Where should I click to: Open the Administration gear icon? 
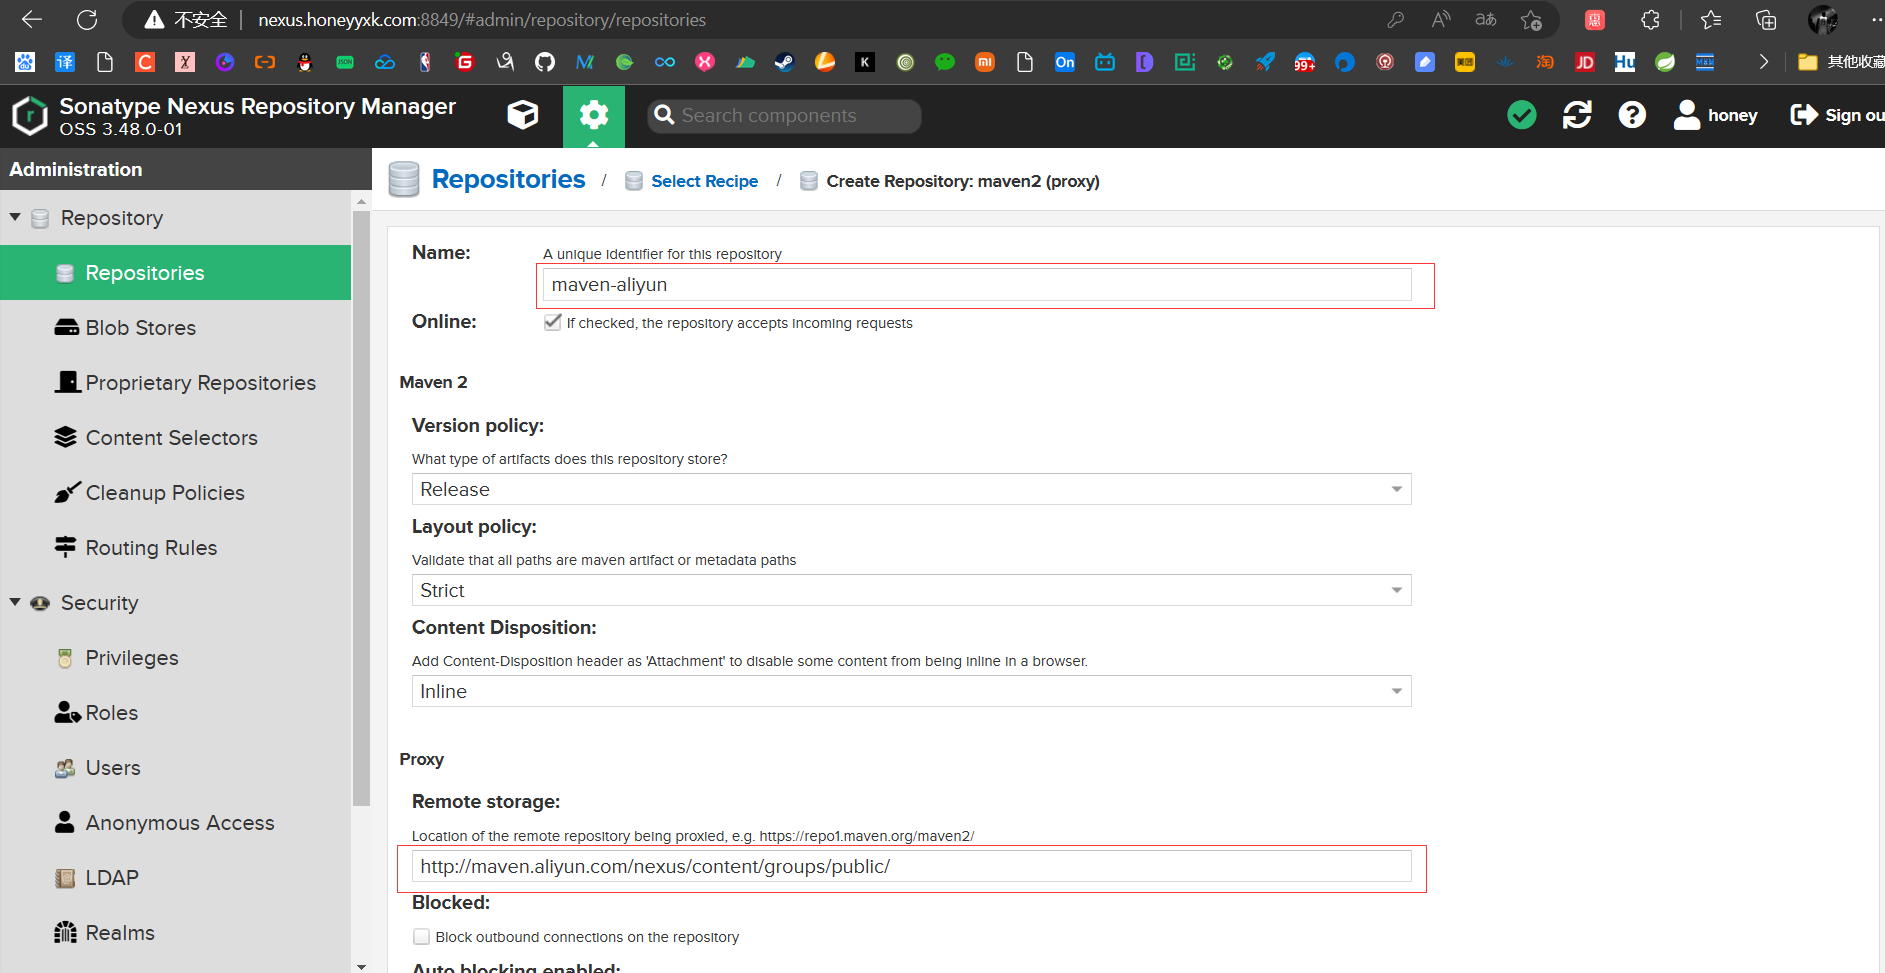594,115
